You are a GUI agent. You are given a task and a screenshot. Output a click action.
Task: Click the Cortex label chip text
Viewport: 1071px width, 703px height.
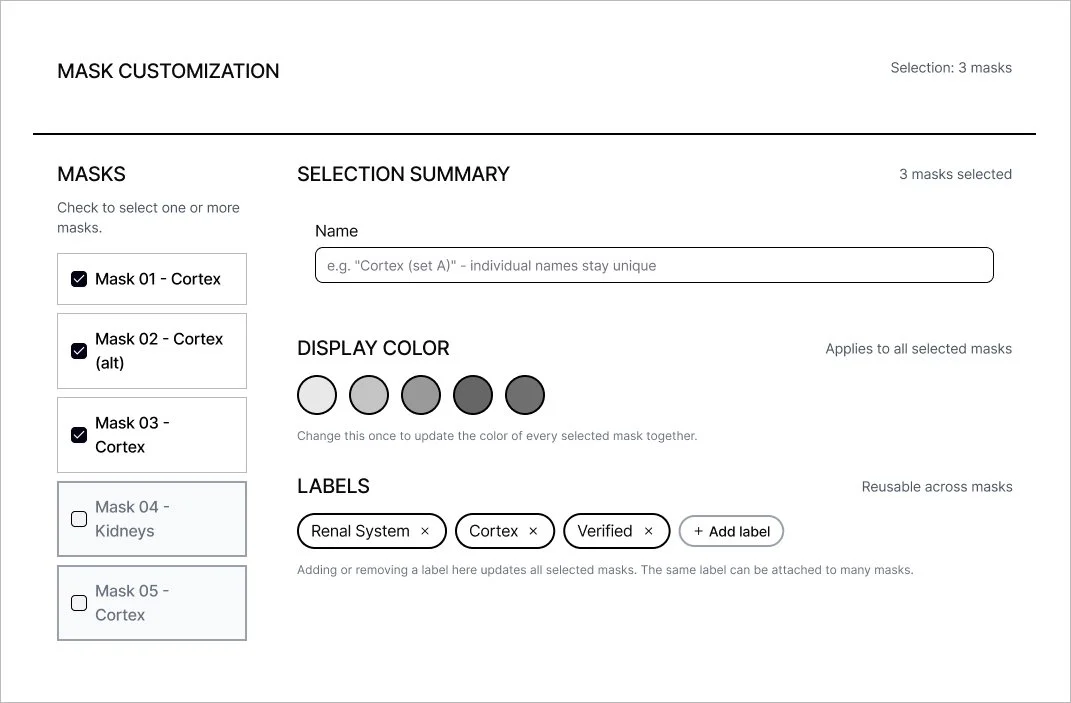[x=493, y=532]
